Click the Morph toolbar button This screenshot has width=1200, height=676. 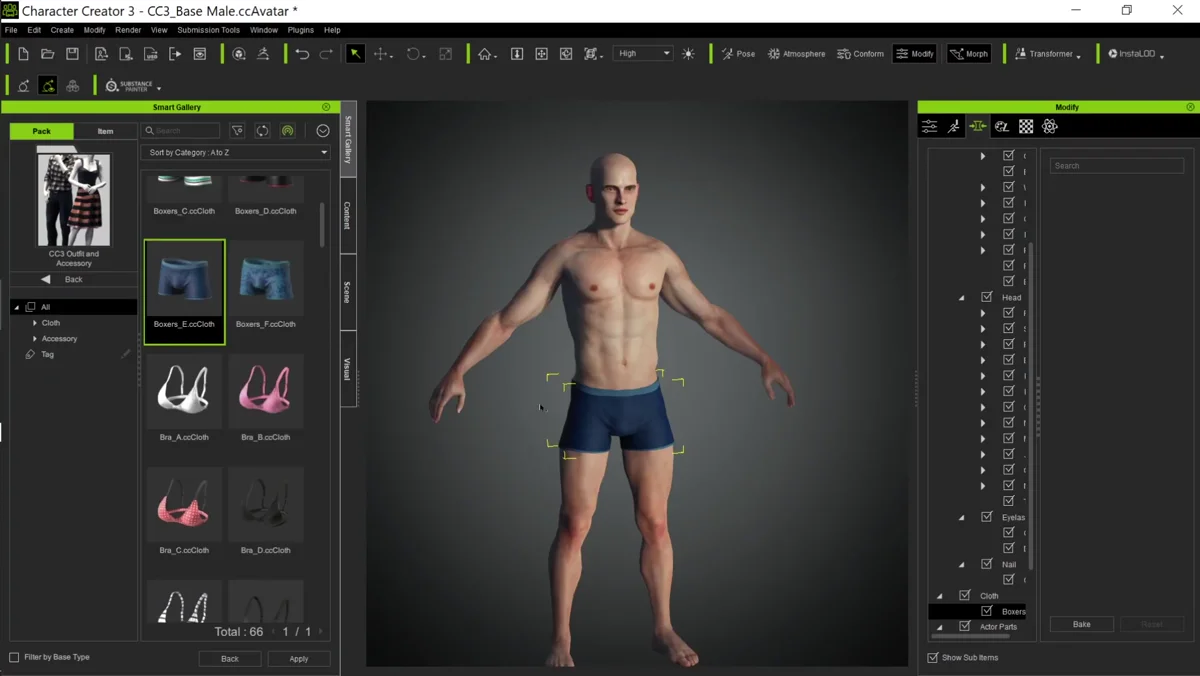(968, 54)
